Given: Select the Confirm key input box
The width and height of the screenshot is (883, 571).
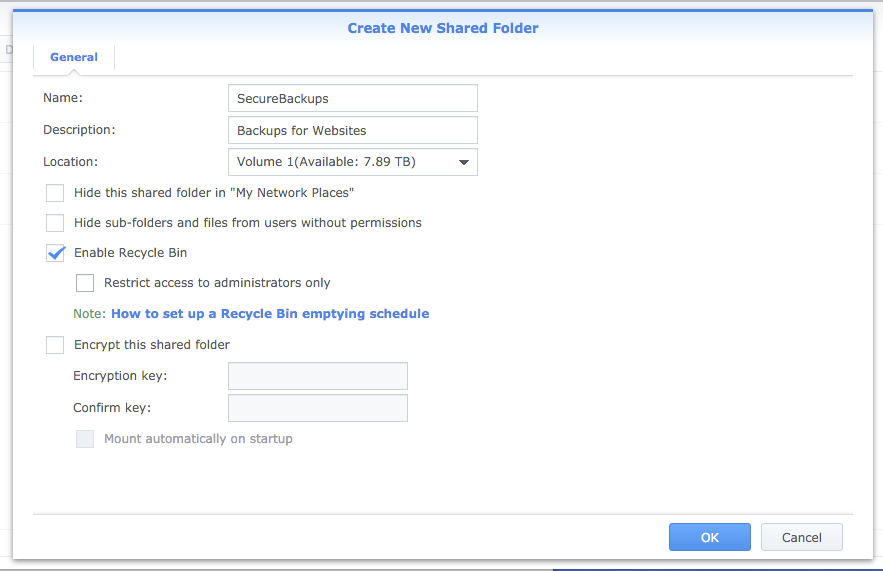Looking at the screenshot, I should [x=317, y=408].
